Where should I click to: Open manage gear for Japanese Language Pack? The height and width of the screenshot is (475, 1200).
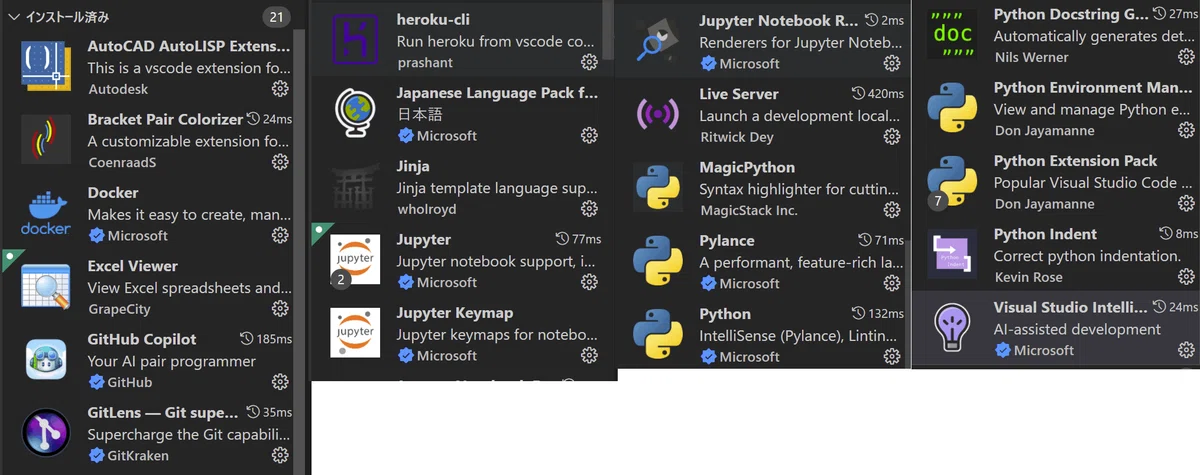point(589,135)
